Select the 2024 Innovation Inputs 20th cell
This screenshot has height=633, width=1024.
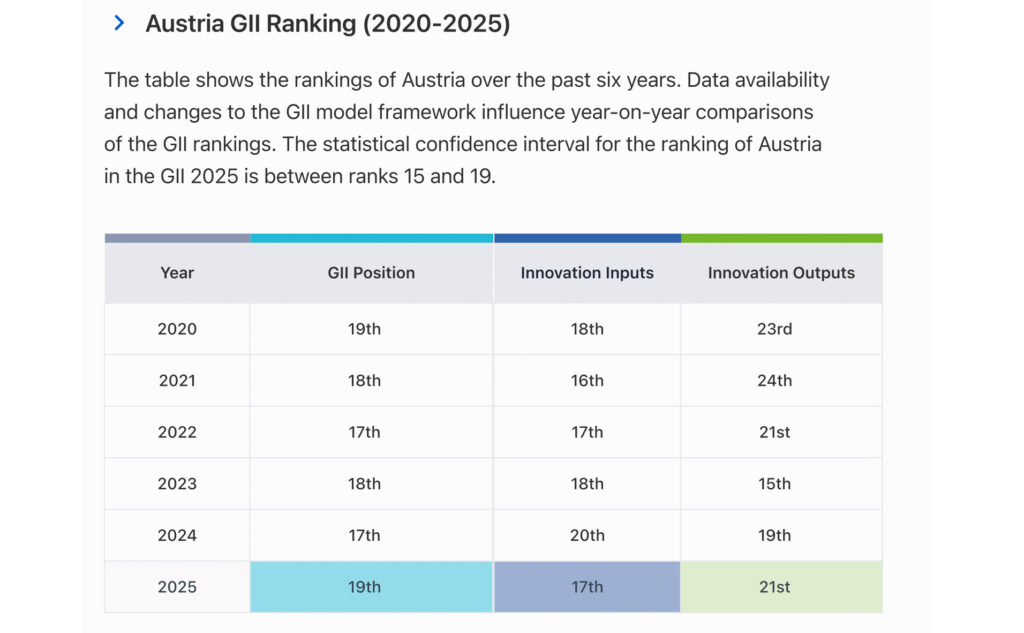click(587, 536)
